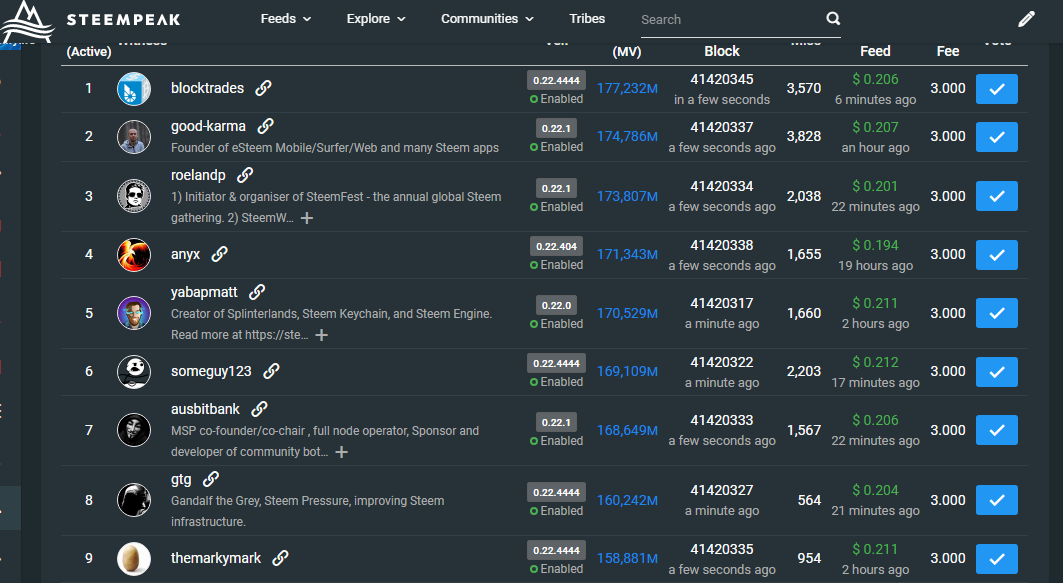Click the link icon next to gtg
The width and height of the screenshot is (1063, 583).
pos(211,479)
